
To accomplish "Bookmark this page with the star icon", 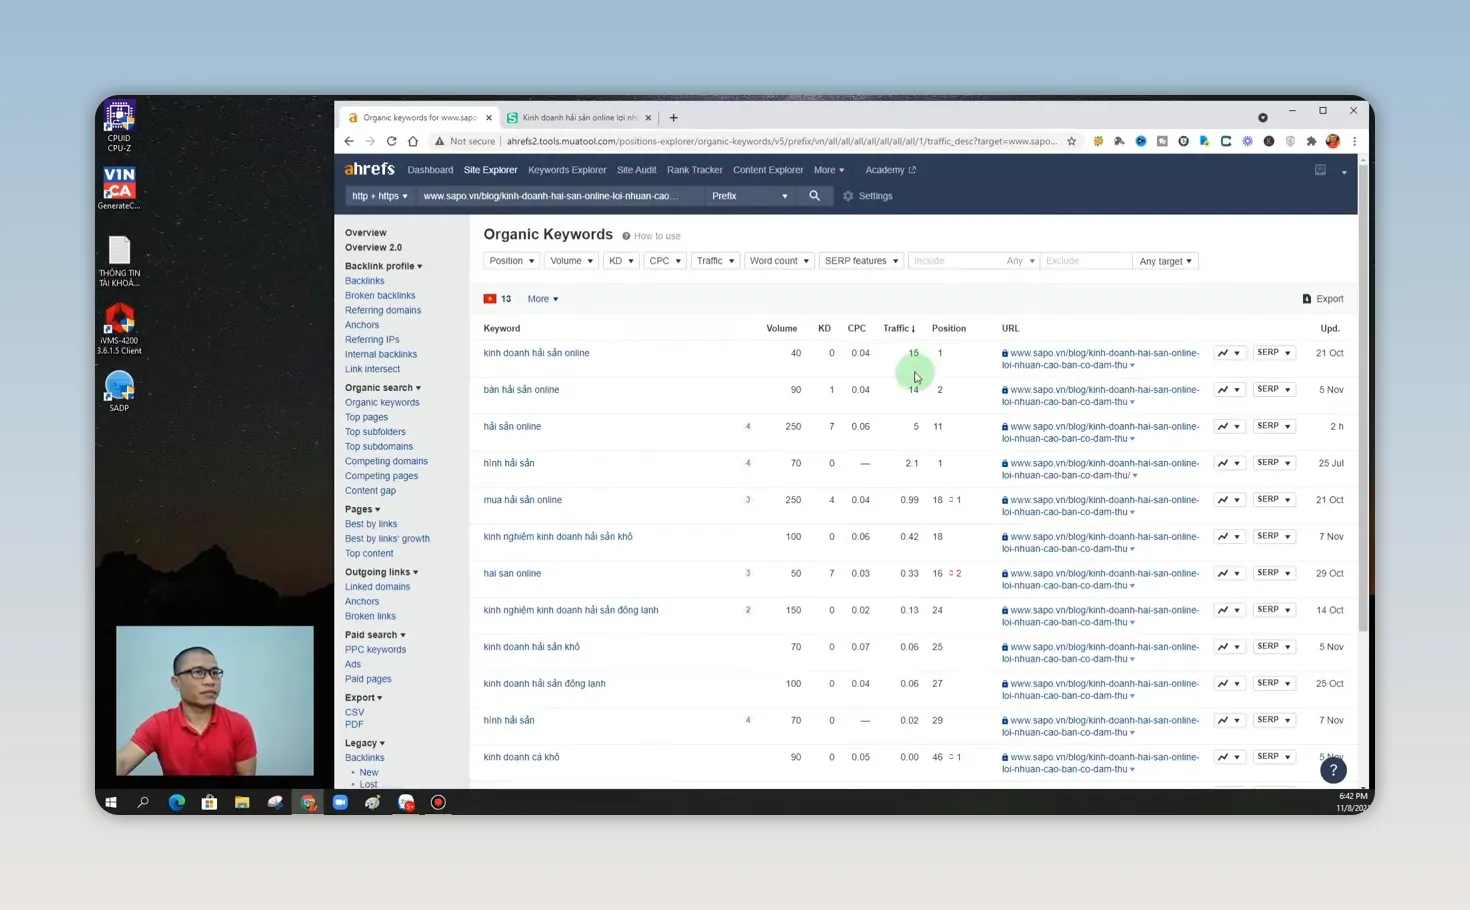I will [x=1071, y=141].
